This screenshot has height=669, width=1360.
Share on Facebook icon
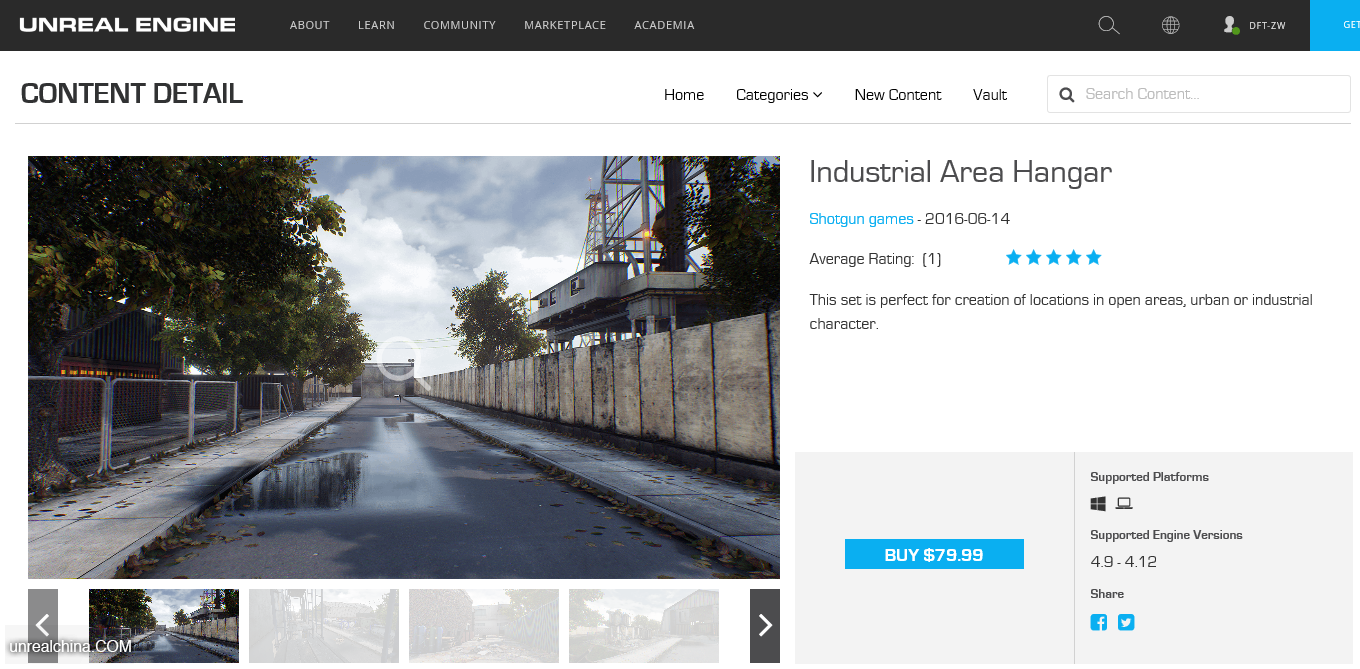click(x=1099, y=622)
